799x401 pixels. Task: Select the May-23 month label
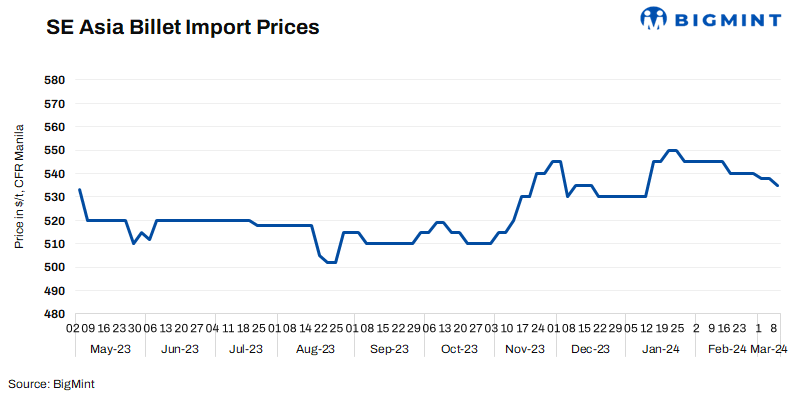coord(108,349)
